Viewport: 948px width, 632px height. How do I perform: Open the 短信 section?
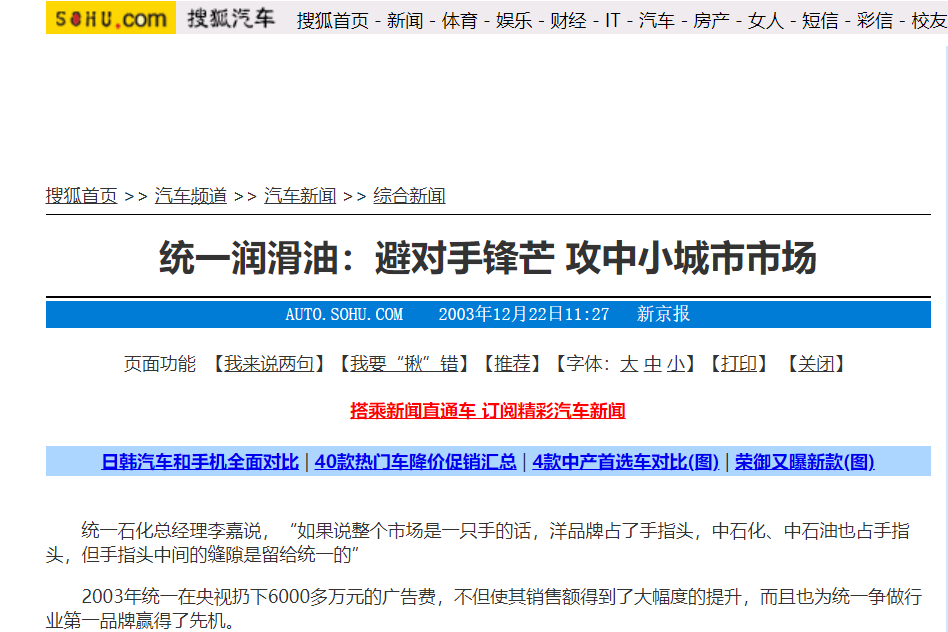click(820, 21)
